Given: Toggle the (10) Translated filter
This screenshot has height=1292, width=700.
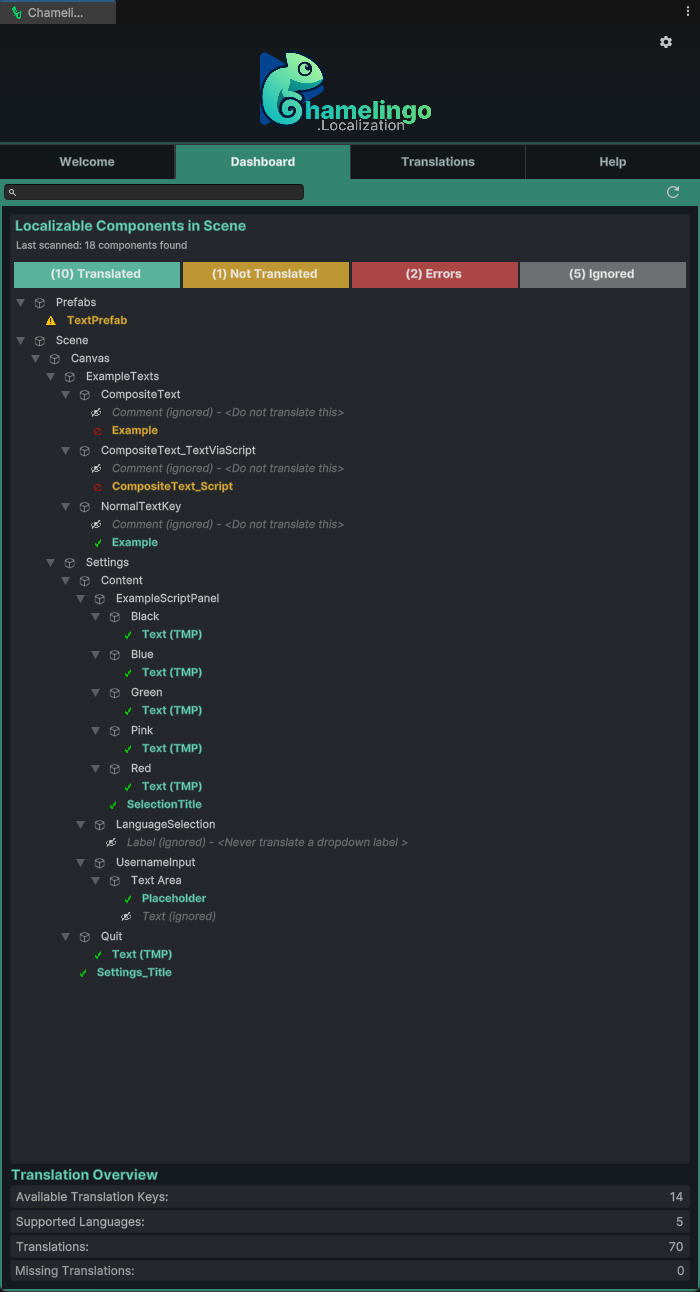Looking at the screenshot, I should point(96,274).
